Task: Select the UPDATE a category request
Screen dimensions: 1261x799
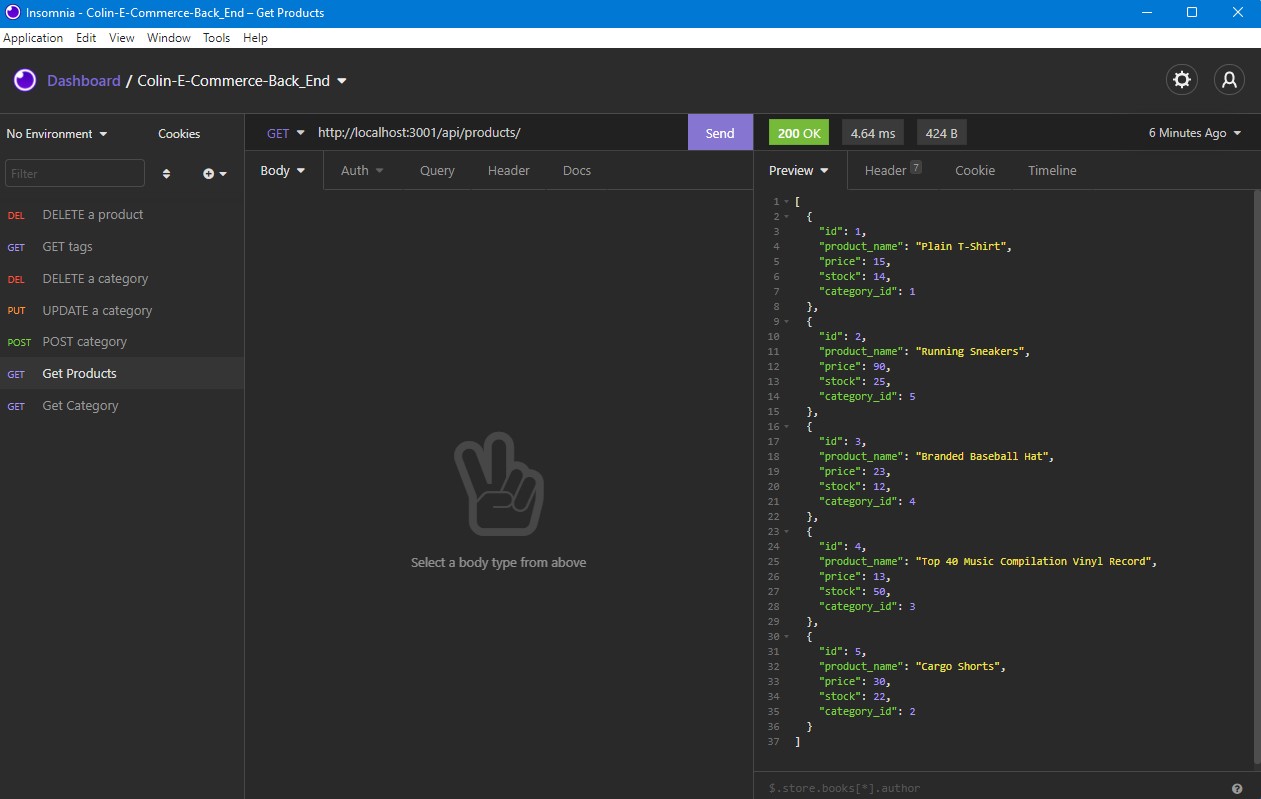Action: point(122,310)
